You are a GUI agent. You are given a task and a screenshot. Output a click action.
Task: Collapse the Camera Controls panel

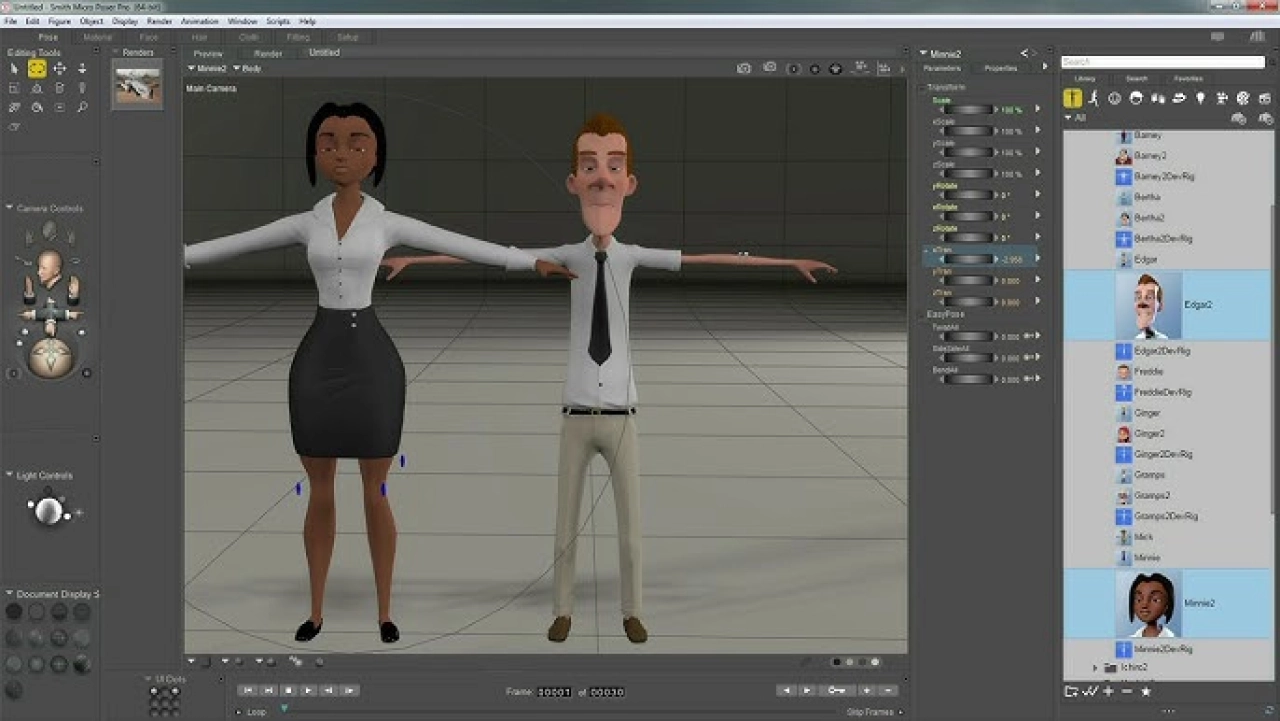click(11, 208)
